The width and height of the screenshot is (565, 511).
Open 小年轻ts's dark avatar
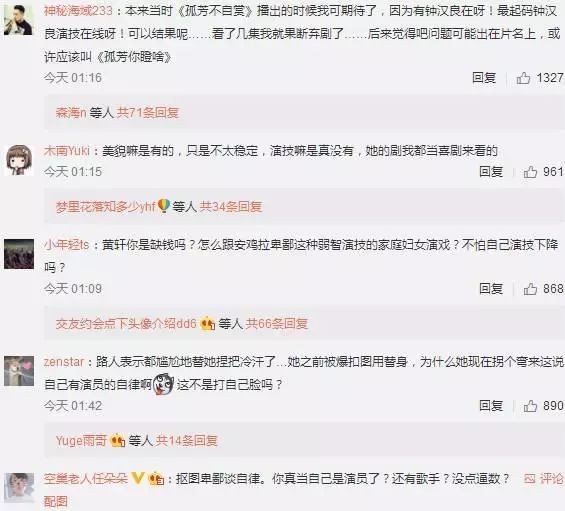[x=19, y=254]
